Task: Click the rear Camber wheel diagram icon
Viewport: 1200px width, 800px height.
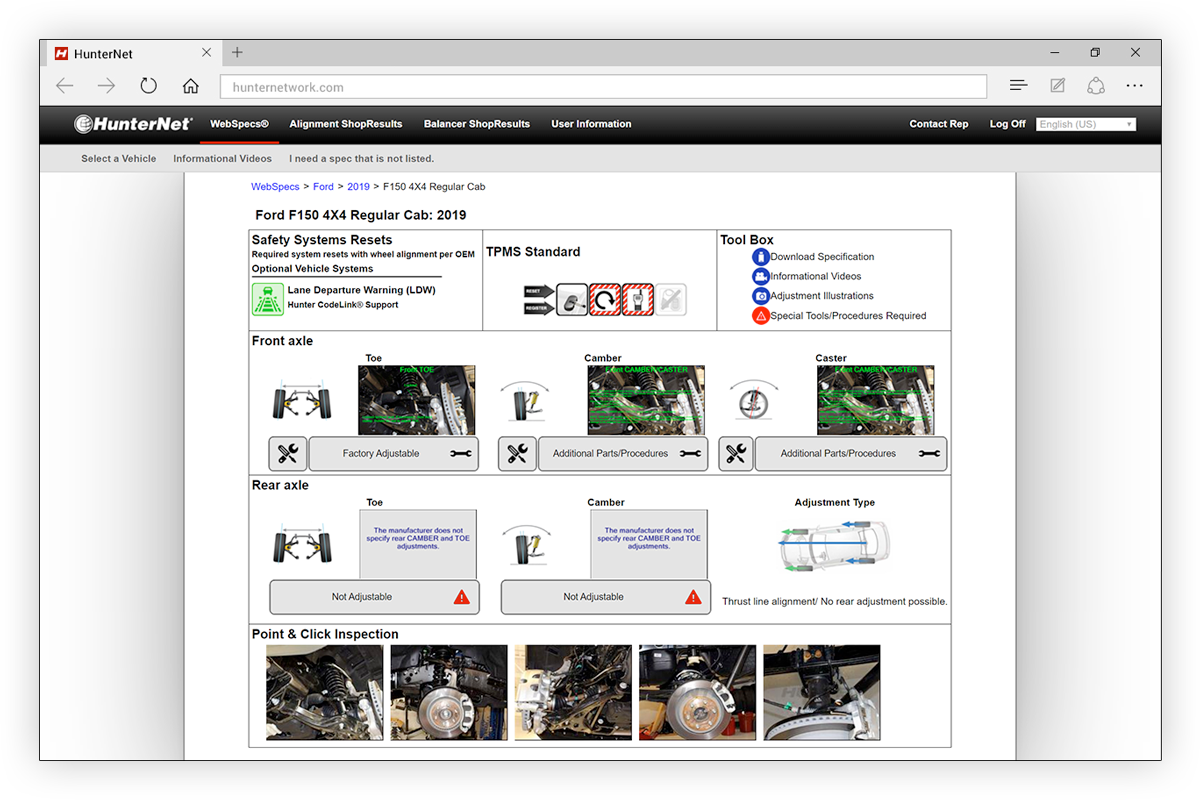Action: (527, 545)
